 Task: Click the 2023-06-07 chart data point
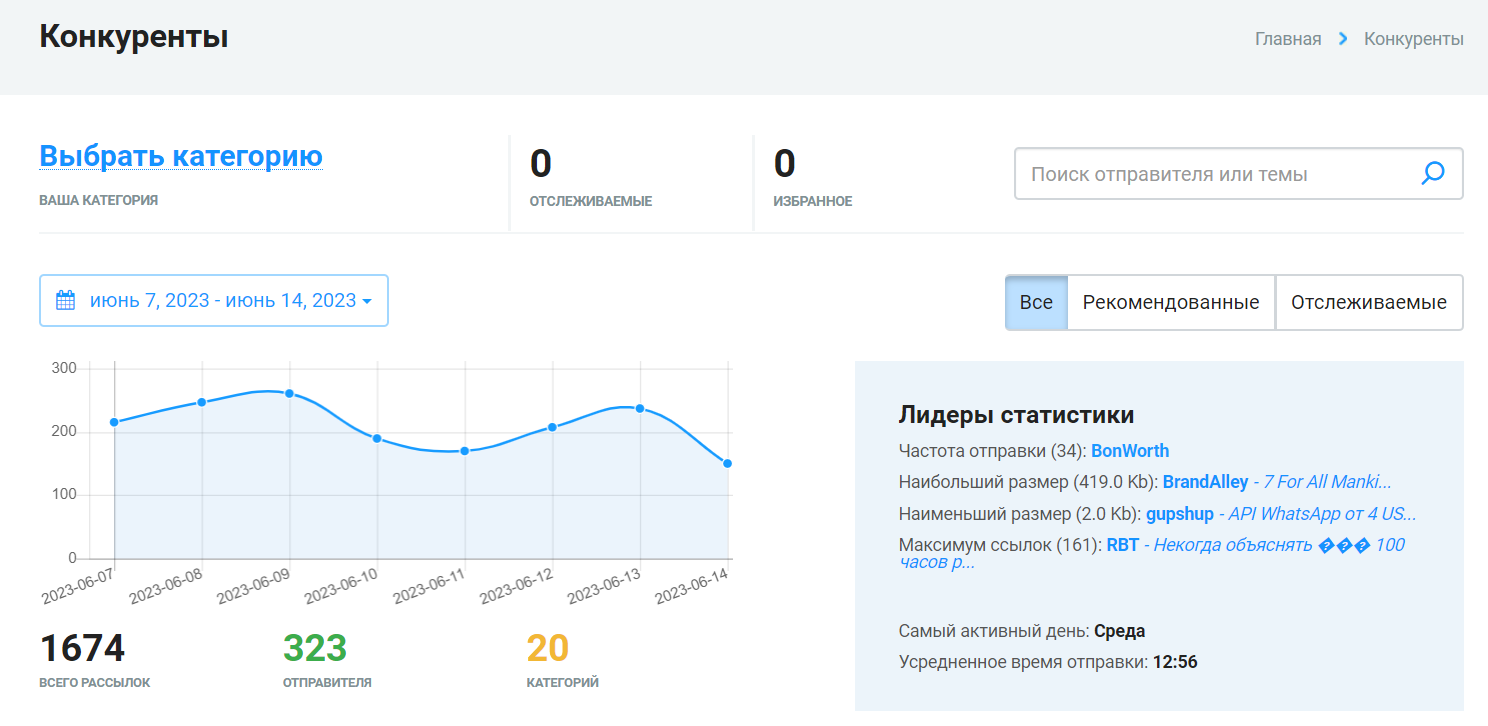114,422
